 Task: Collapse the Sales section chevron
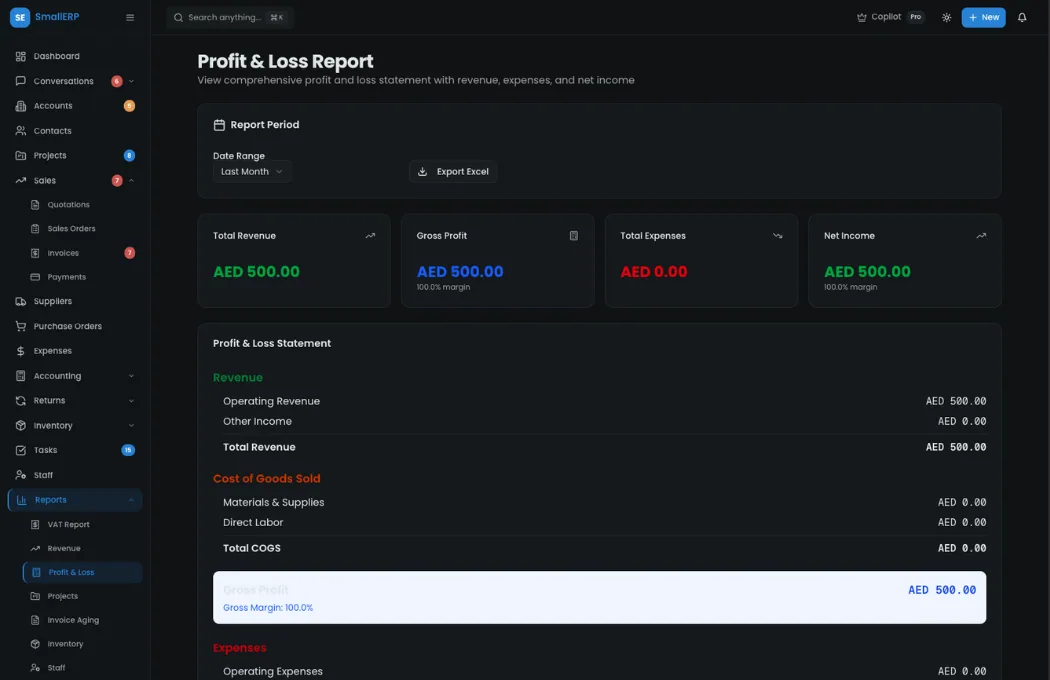(131, 180)
